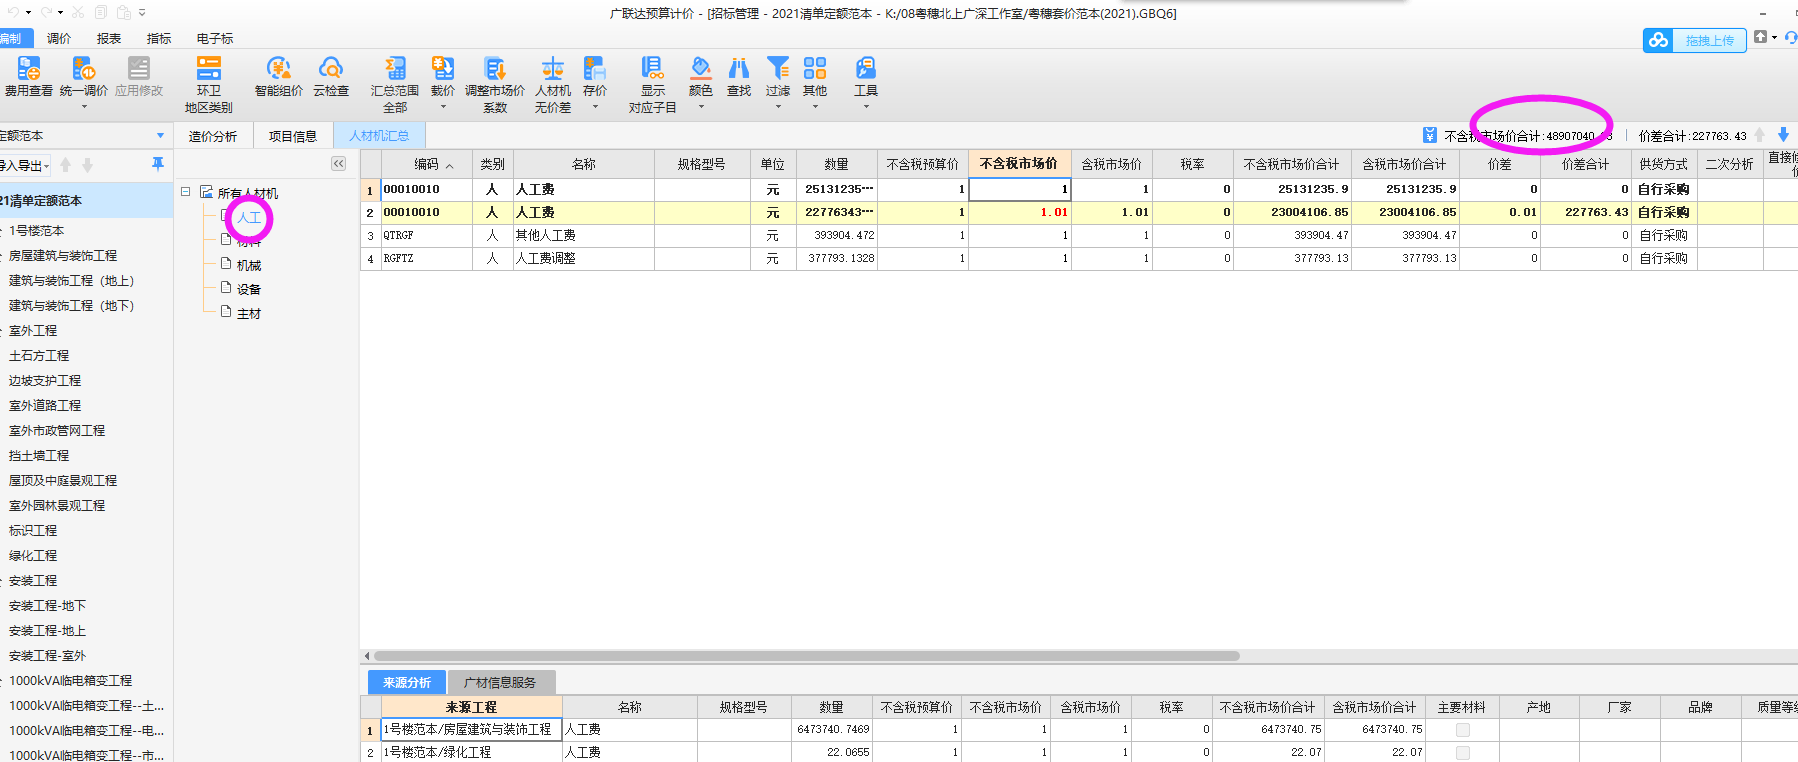Select 主材 in the 人材机 tree
Screen dimensions: 1798x762
click(x=249, y=313)
